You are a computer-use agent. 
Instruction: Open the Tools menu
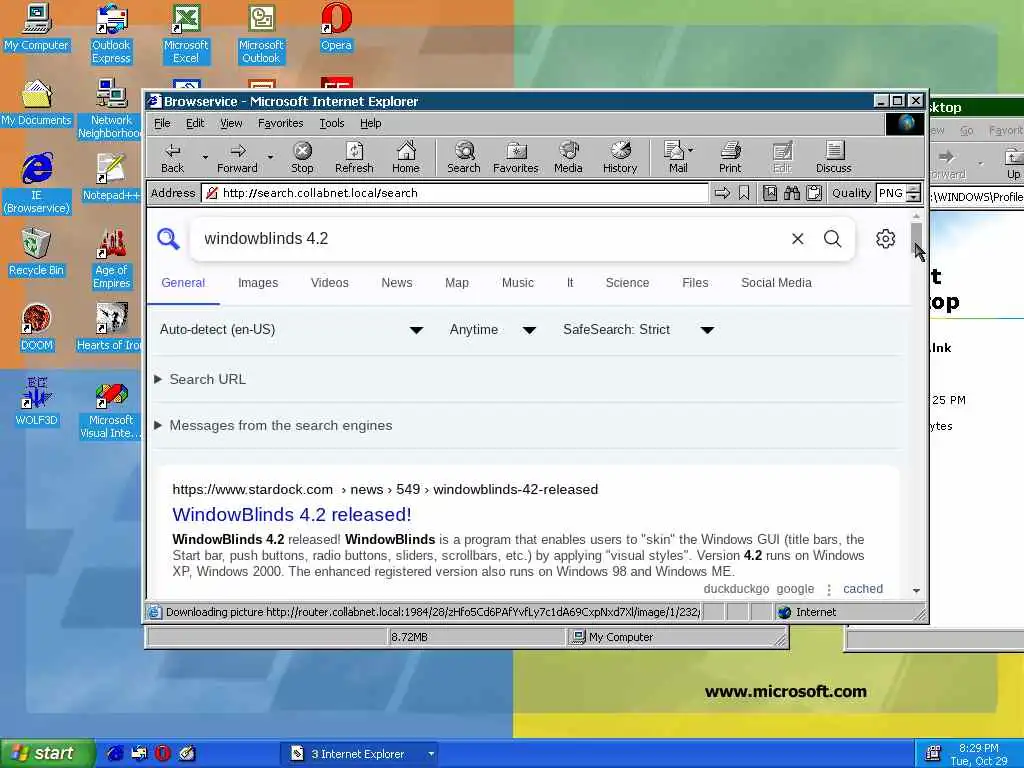pos(332,123)
